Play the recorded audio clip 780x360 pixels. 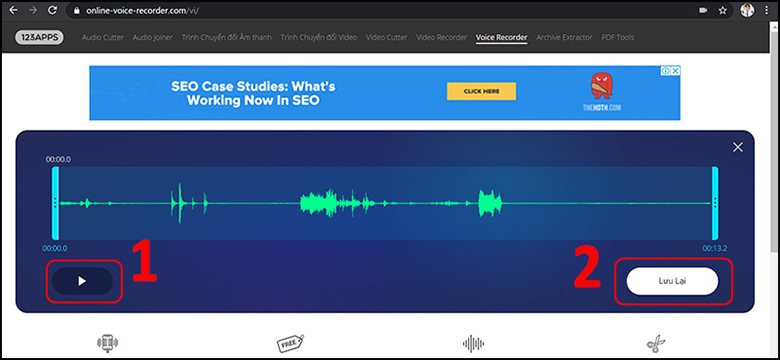point(82,281)
